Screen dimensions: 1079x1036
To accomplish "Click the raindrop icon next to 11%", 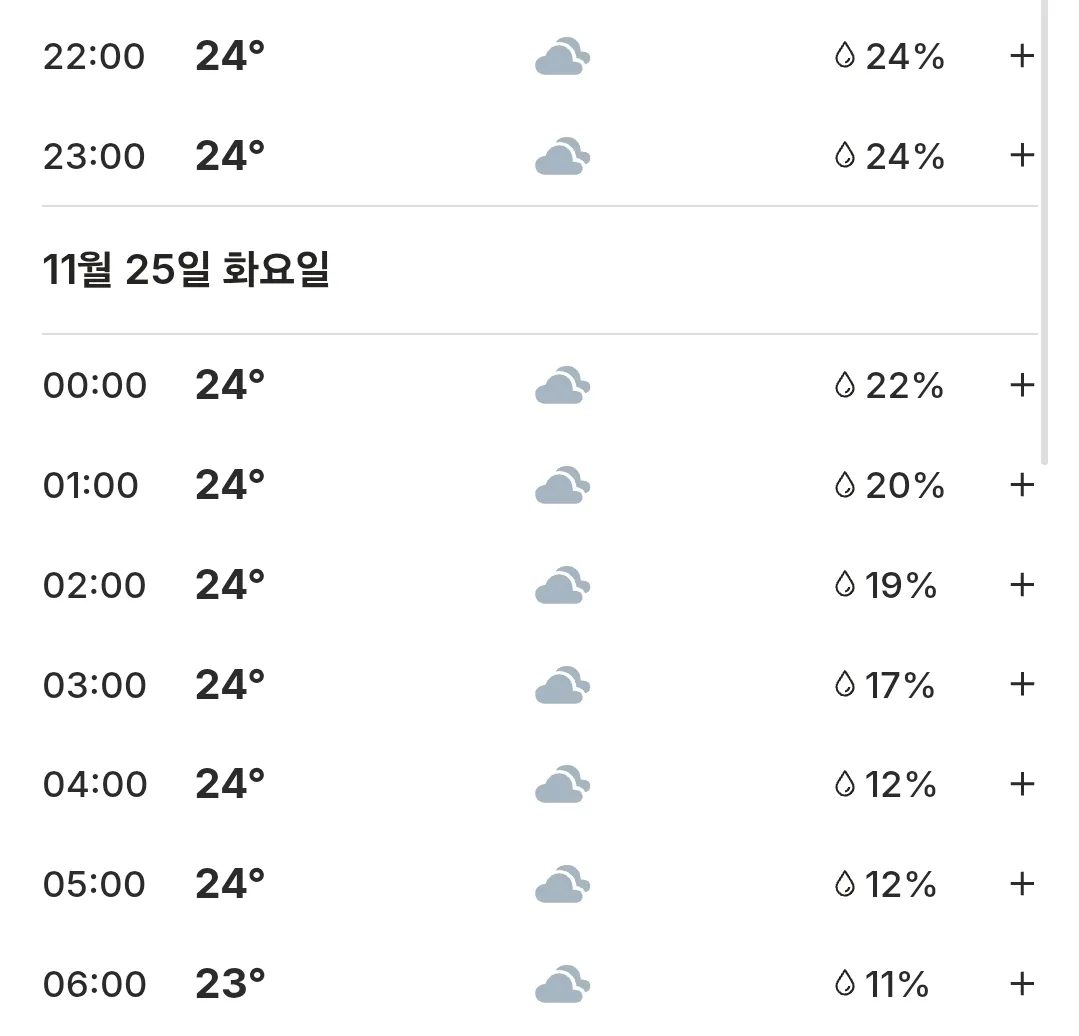I will point(844,984).
